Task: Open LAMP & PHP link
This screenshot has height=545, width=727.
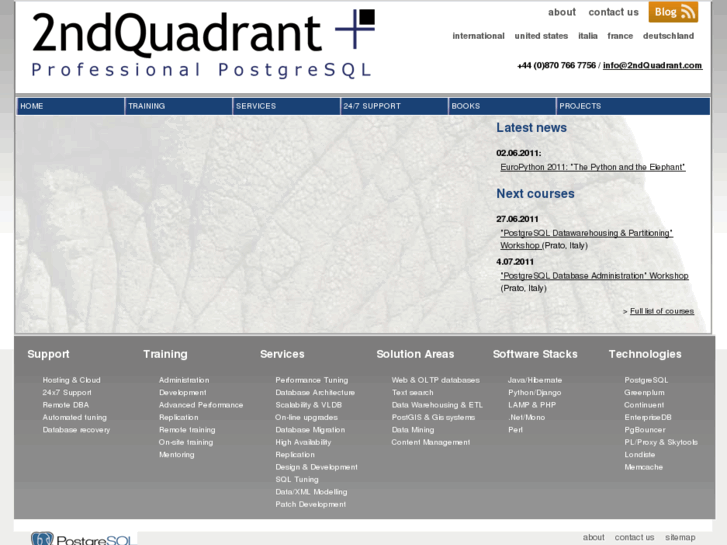Action: (x=532, y=405)
